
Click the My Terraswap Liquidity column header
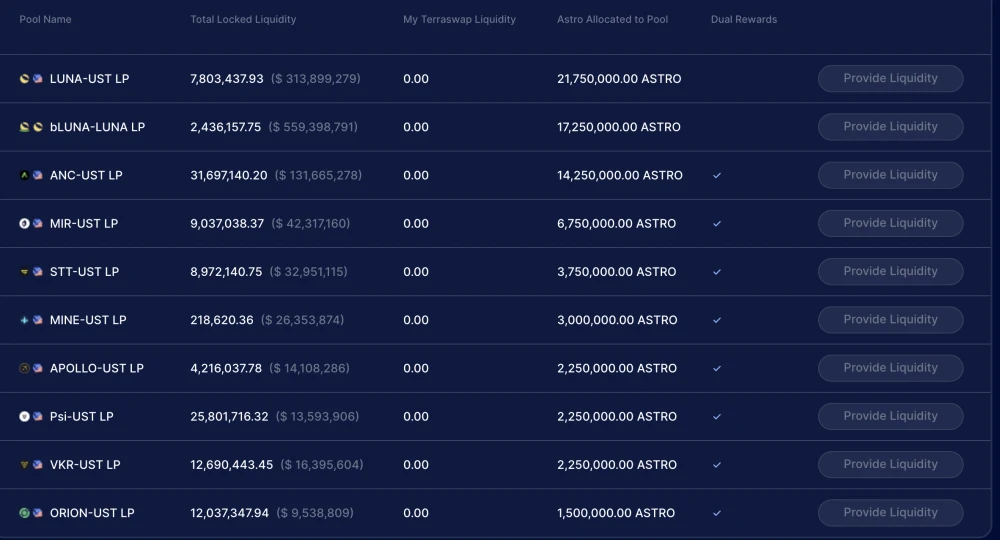(x=459, y=20)
